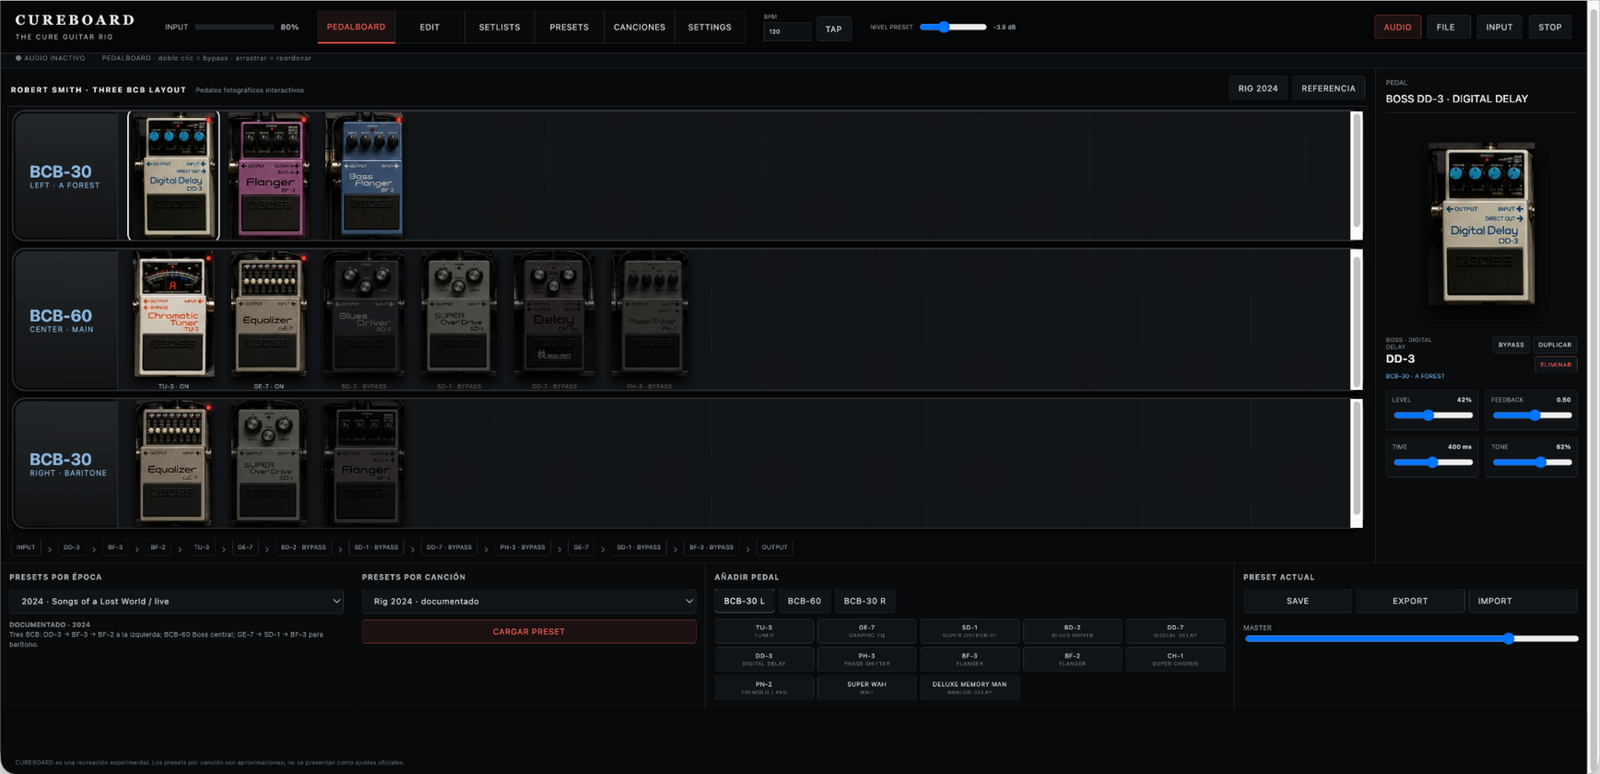This screenshot has height=774, width=1600.
Task: Add a BD-2 Blues Driver pedal
Action: click(1072, 631)
